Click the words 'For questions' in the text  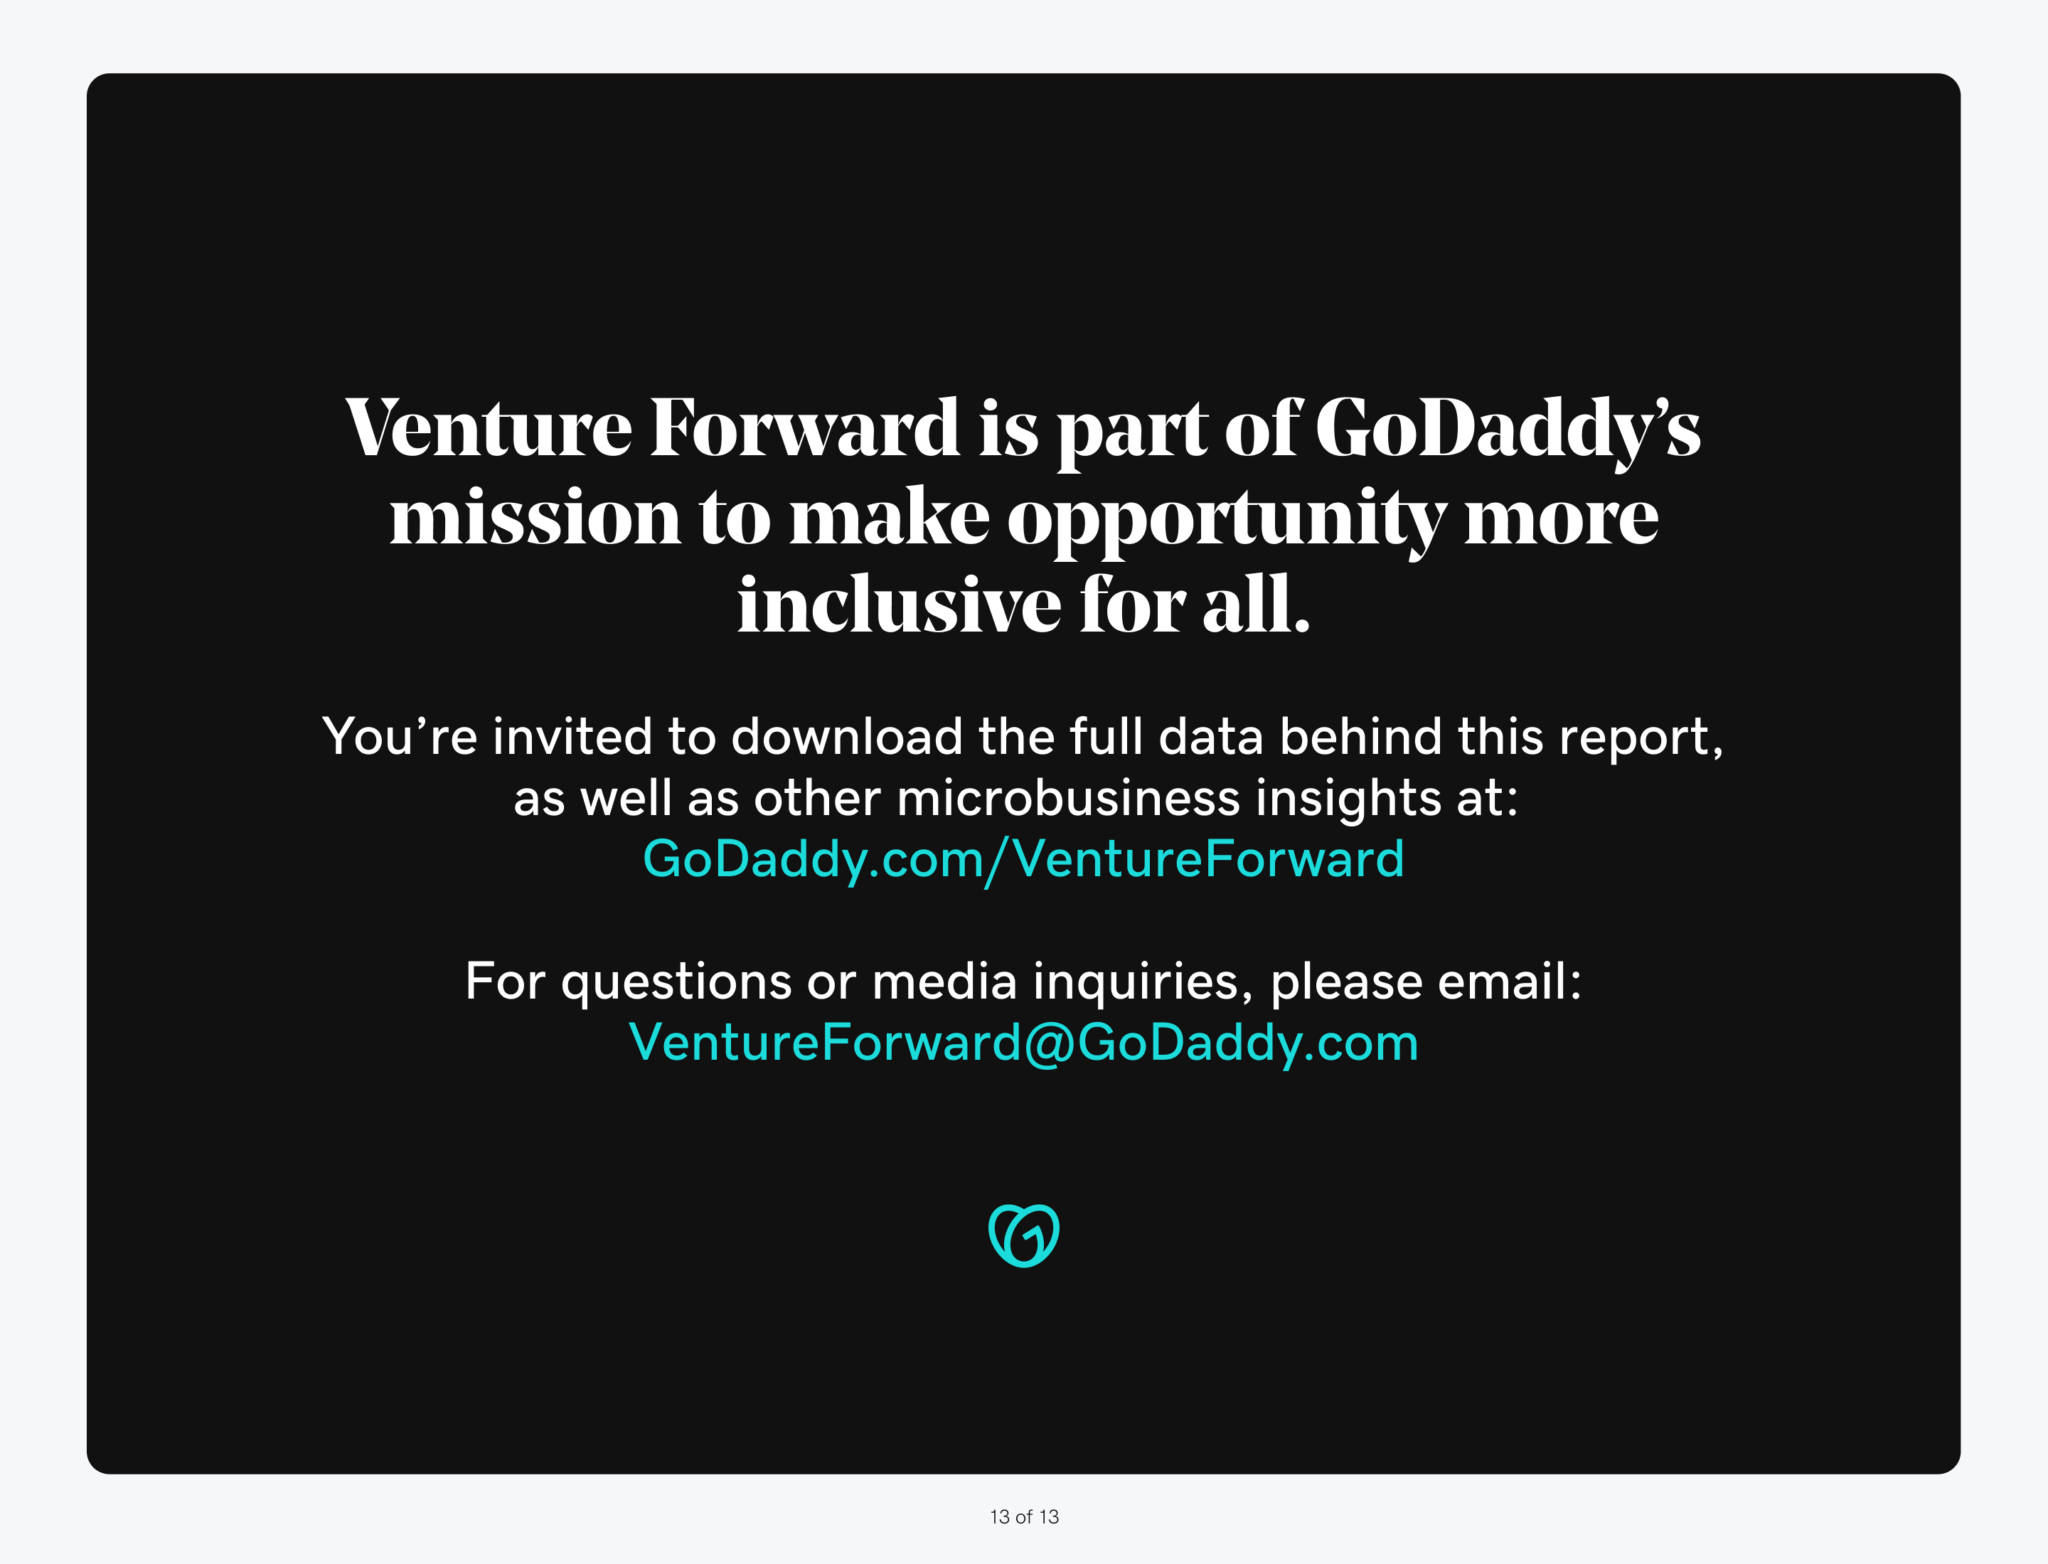coord(628,983)
